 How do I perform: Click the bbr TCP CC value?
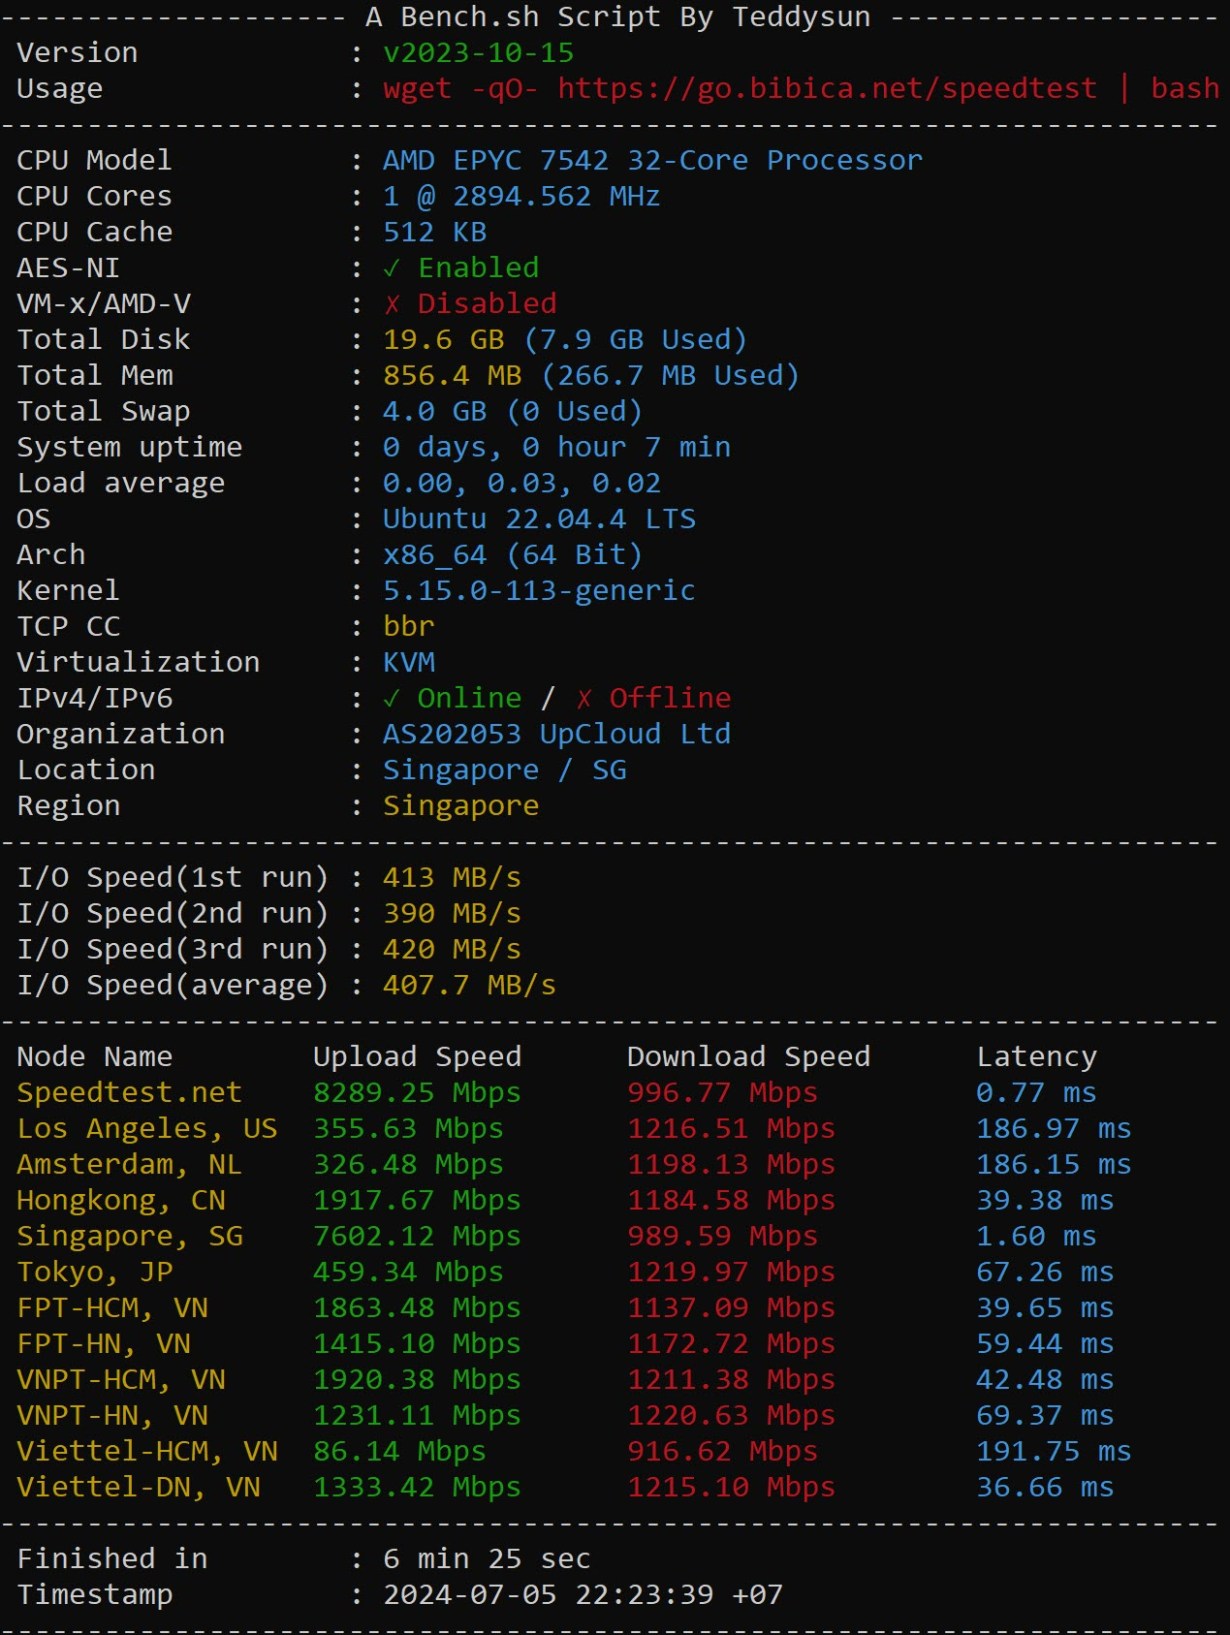coord(408,626)
